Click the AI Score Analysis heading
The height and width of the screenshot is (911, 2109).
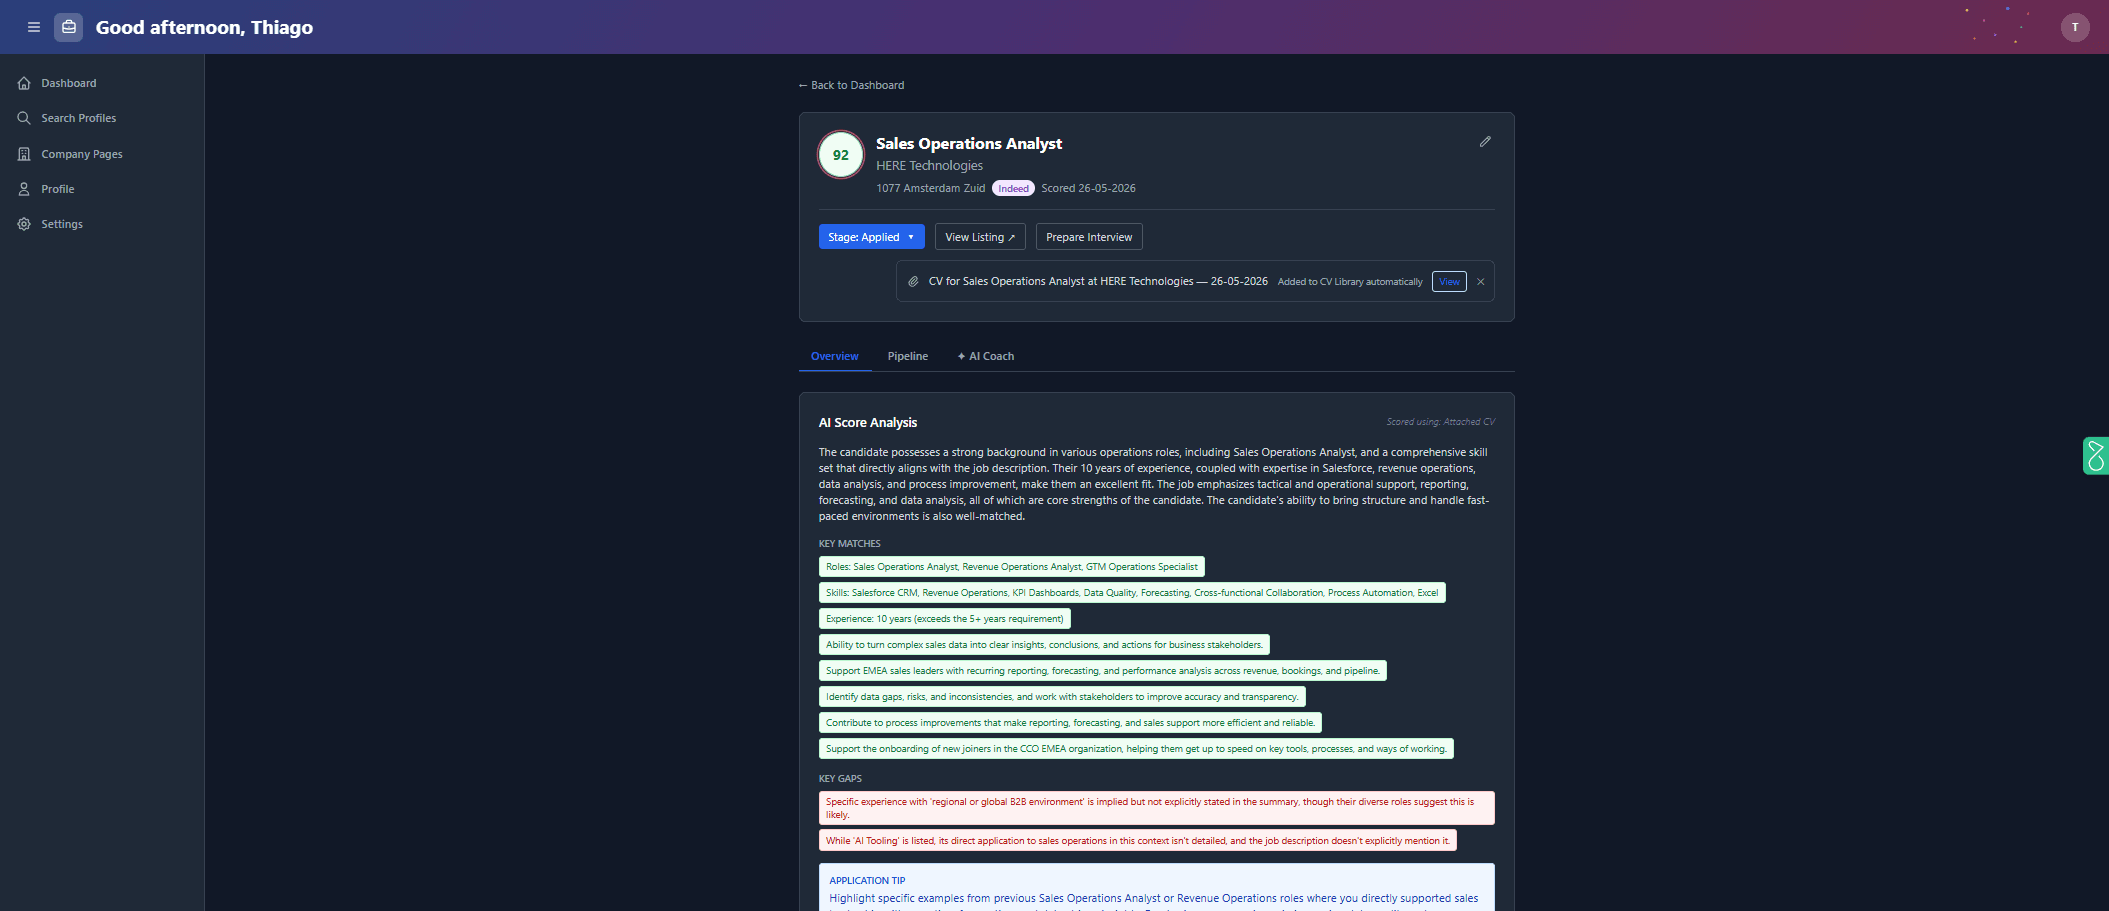868,423
